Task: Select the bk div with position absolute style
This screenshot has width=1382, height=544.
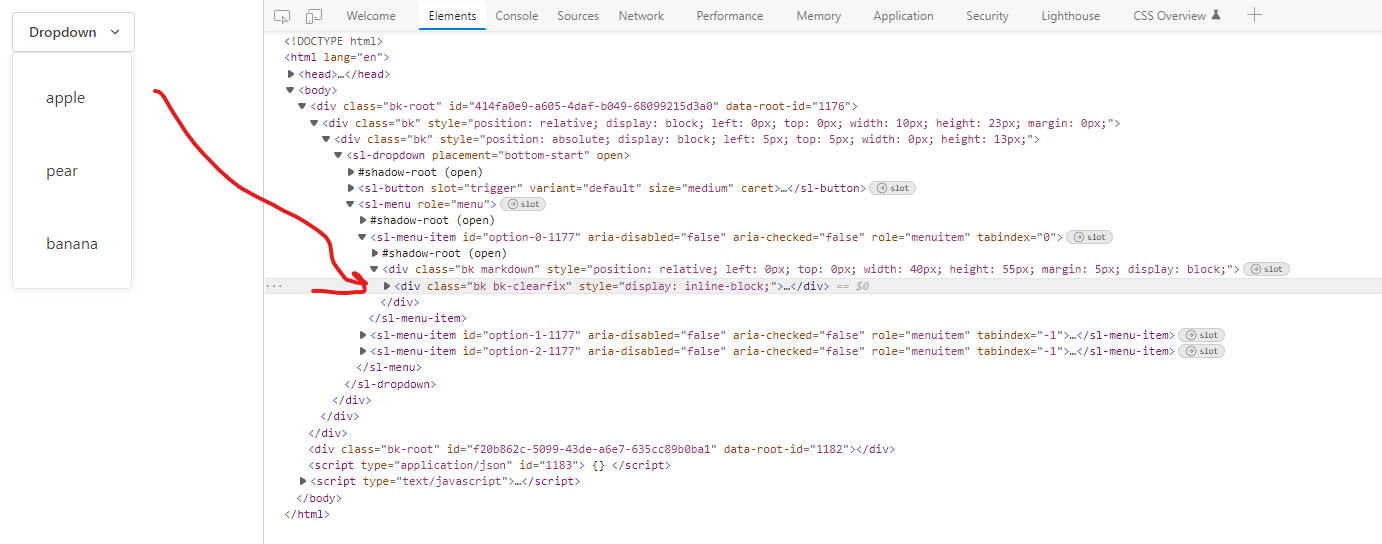Action: (687, 139)
